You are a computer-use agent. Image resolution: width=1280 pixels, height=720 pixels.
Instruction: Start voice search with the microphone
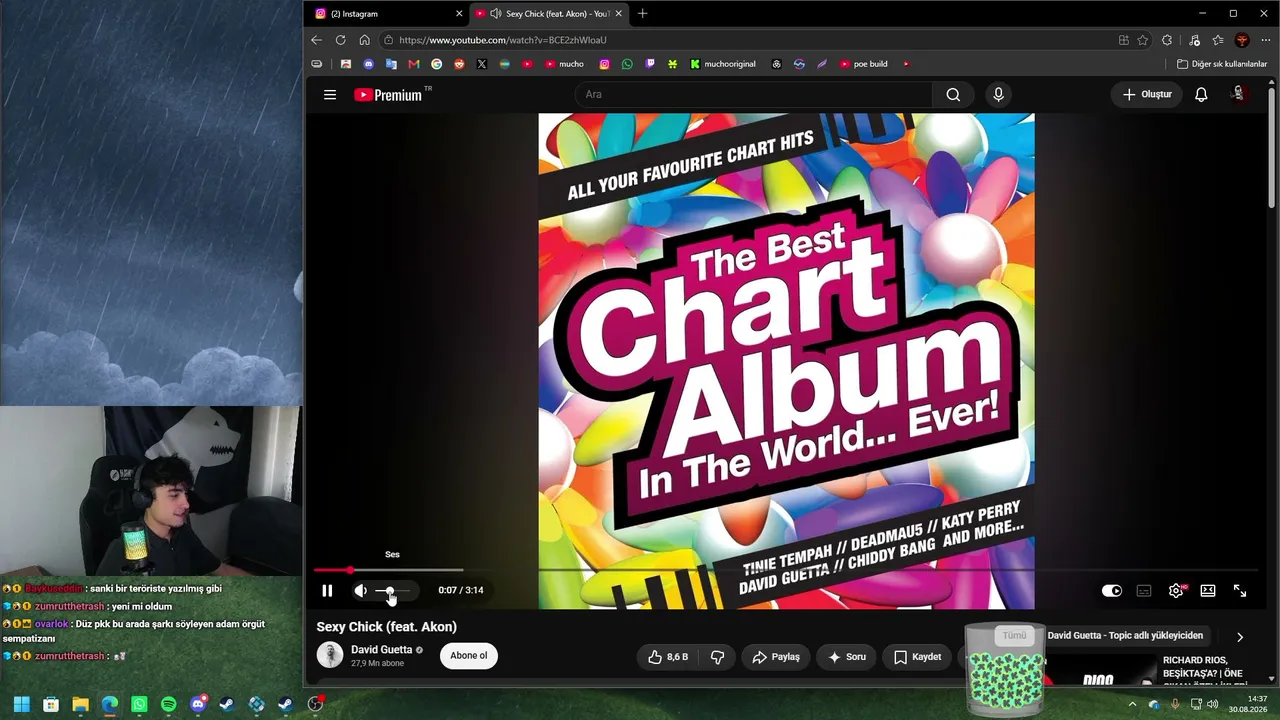(998, 94)
